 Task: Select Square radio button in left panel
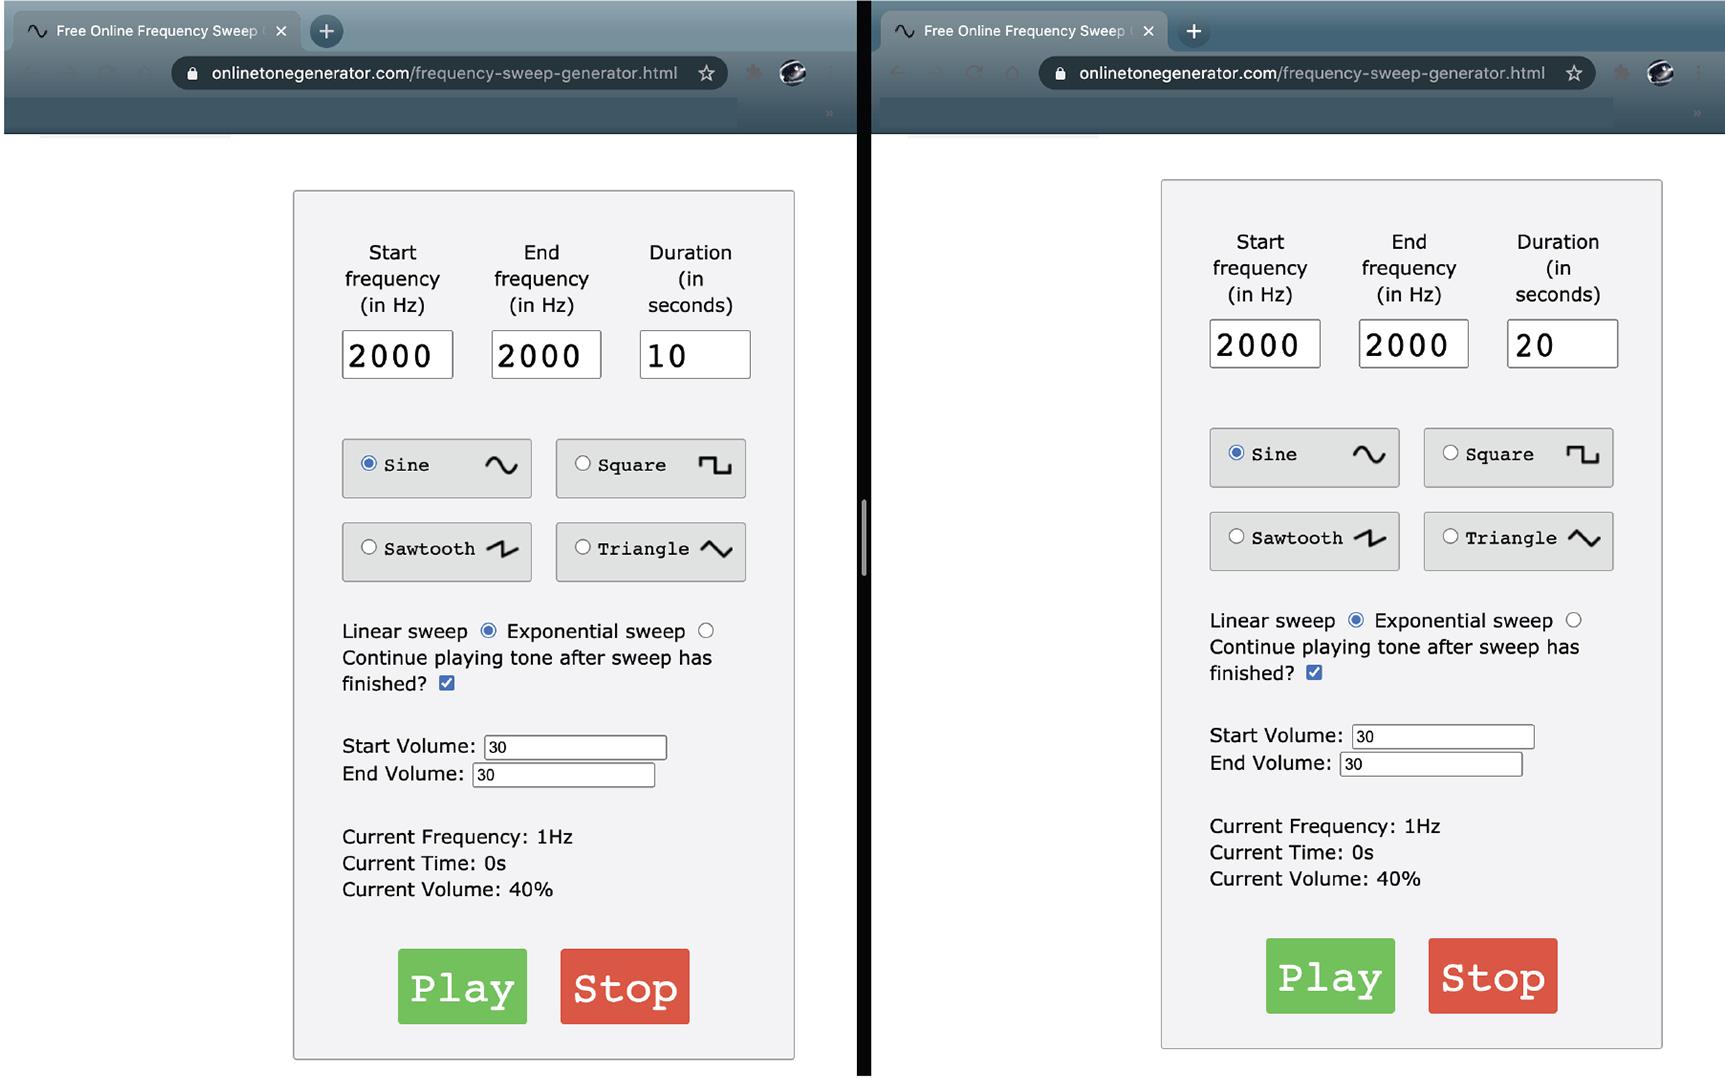click(x=583, y=463)
